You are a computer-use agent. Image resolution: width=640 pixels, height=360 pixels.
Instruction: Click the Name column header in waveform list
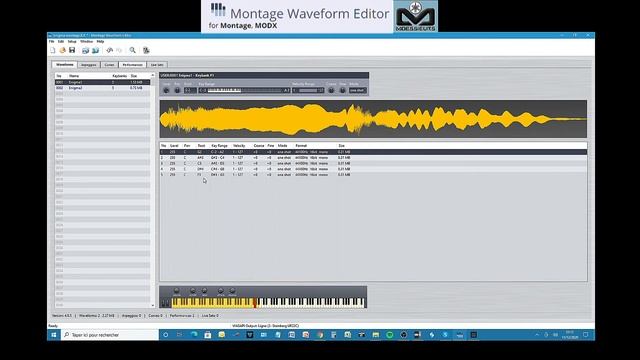[x=74, y=76]
